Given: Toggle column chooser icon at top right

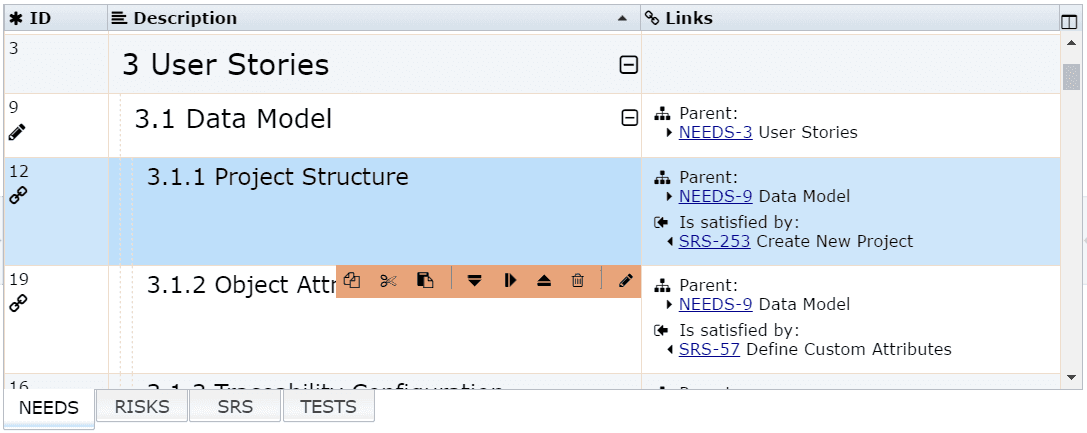Looking at the screenshot, I should (1069, 21).
